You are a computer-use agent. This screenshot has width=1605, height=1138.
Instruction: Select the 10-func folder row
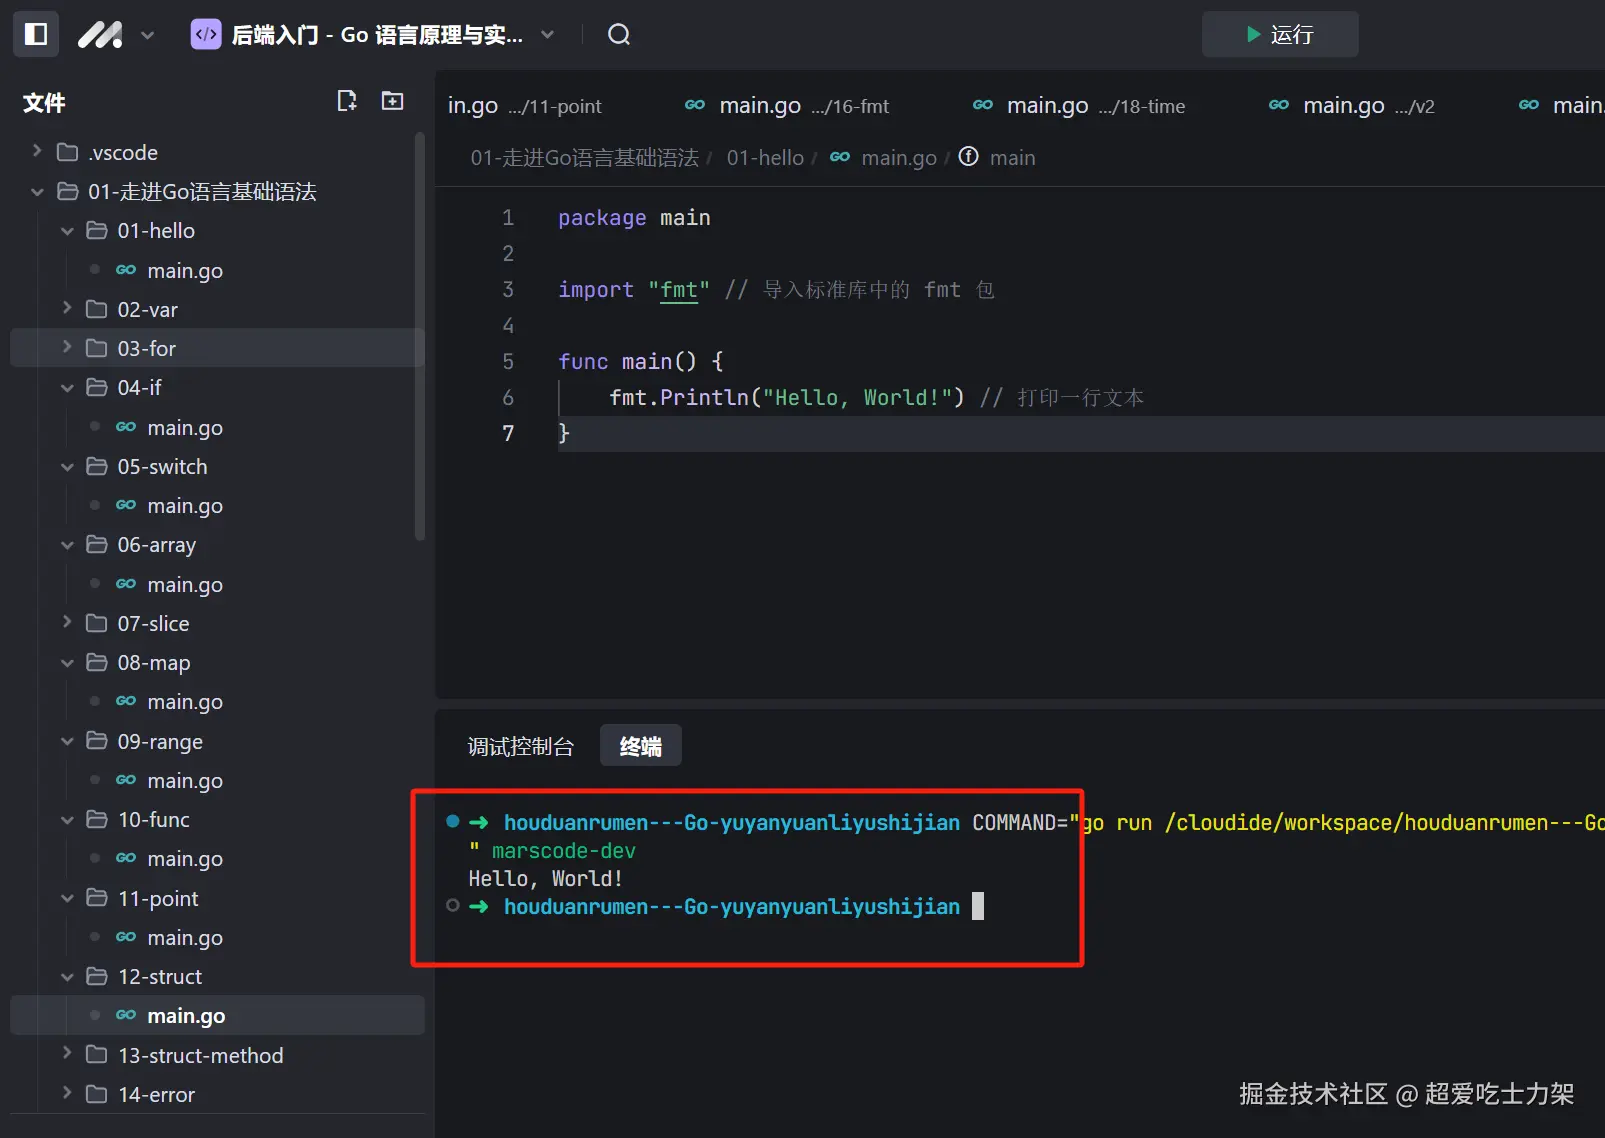218,819
